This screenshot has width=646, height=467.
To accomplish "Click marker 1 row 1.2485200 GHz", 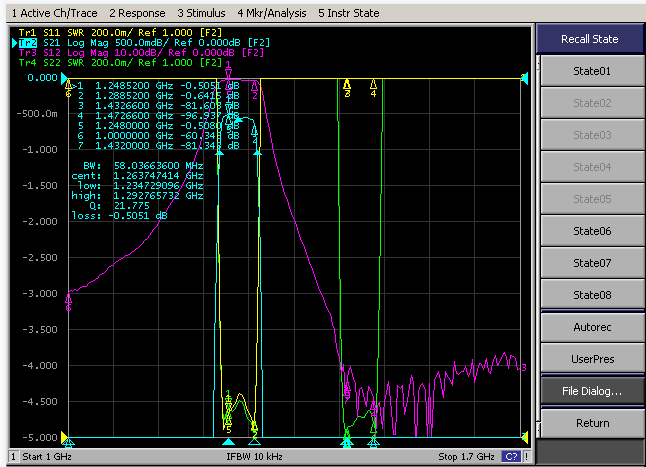I will (157, 86).
